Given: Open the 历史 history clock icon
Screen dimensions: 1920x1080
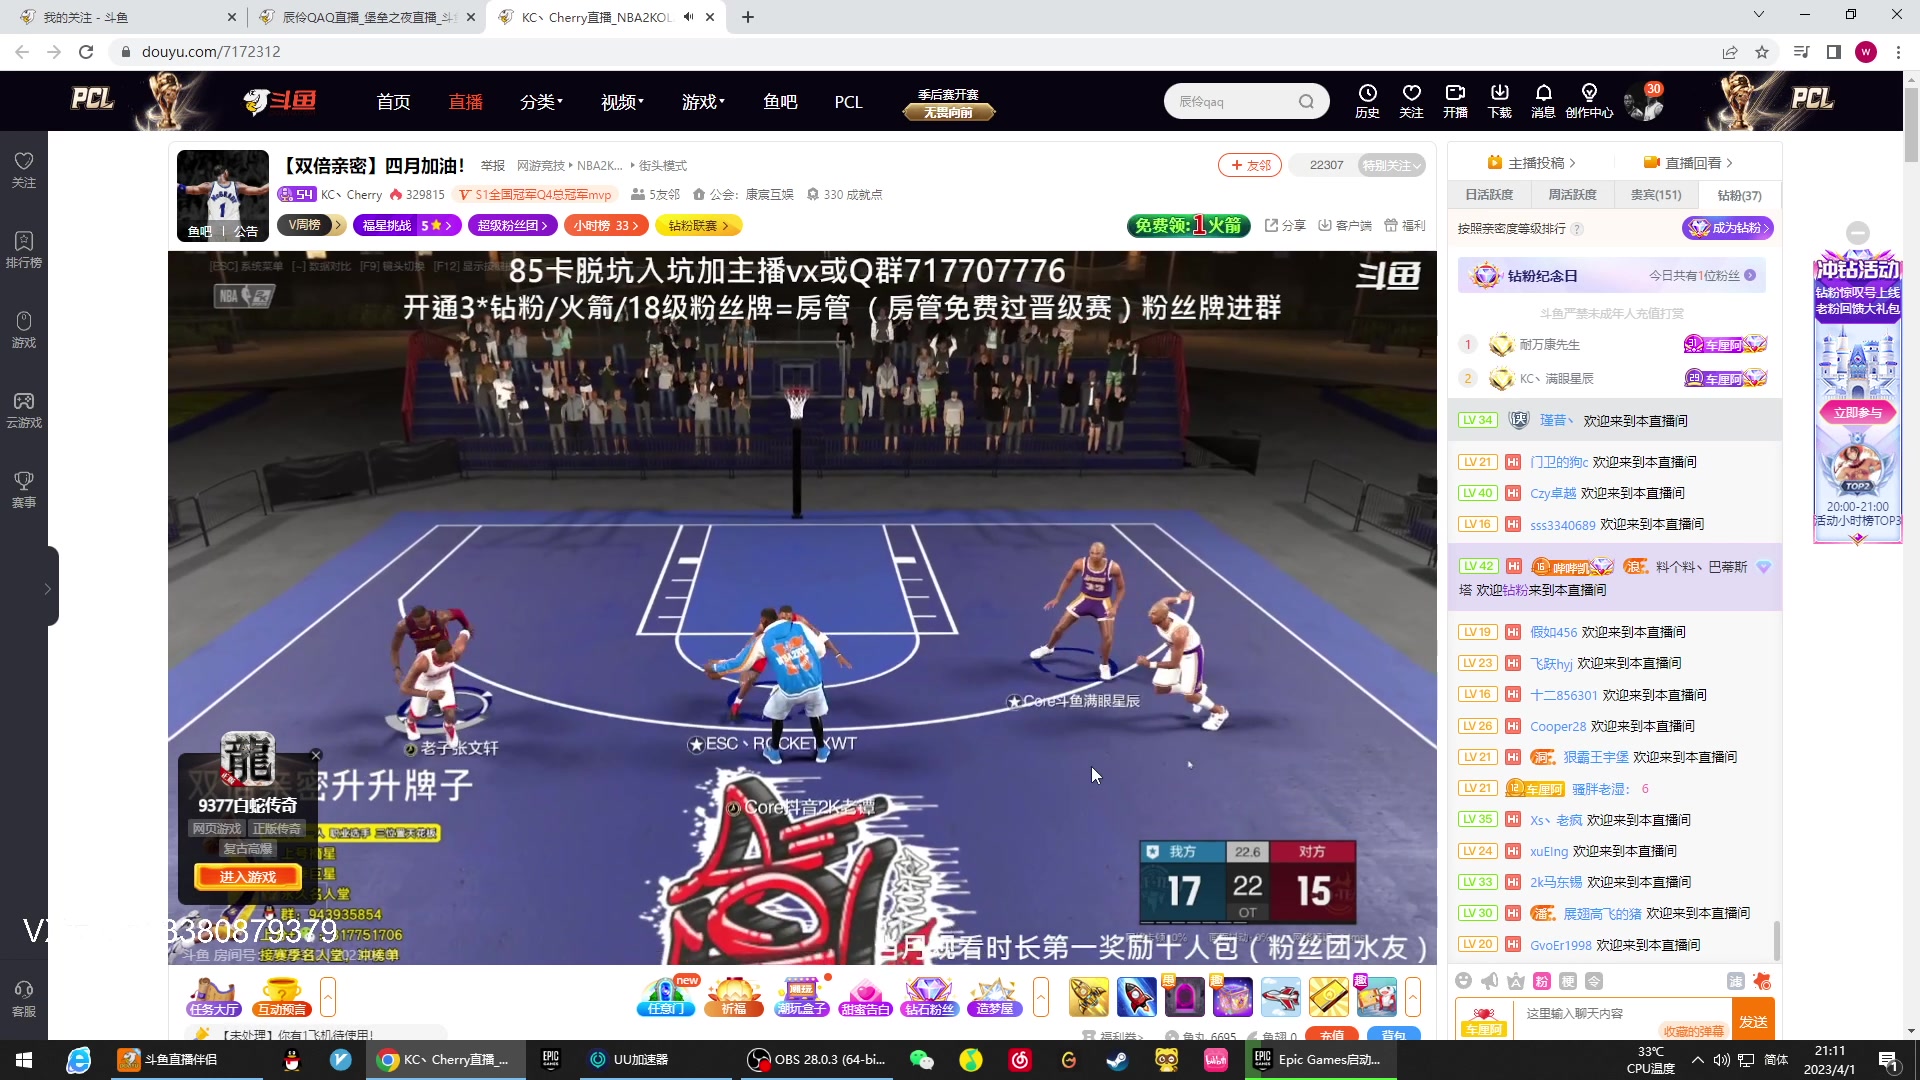Looking at the screenshot, I should 1367,101.
